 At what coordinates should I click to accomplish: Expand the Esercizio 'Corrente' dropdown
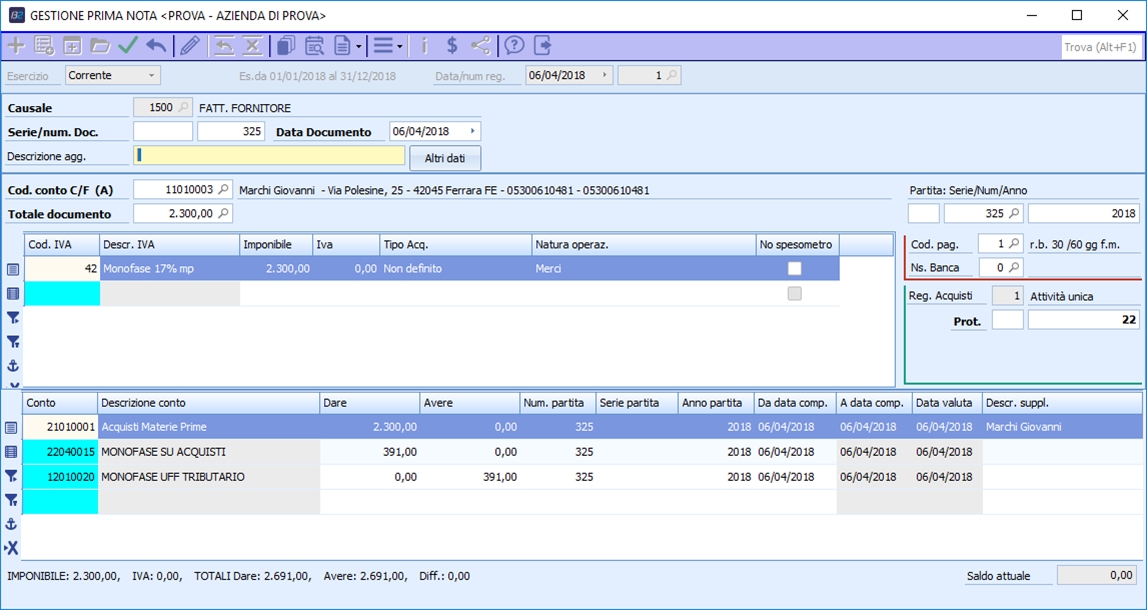point(151,76)
